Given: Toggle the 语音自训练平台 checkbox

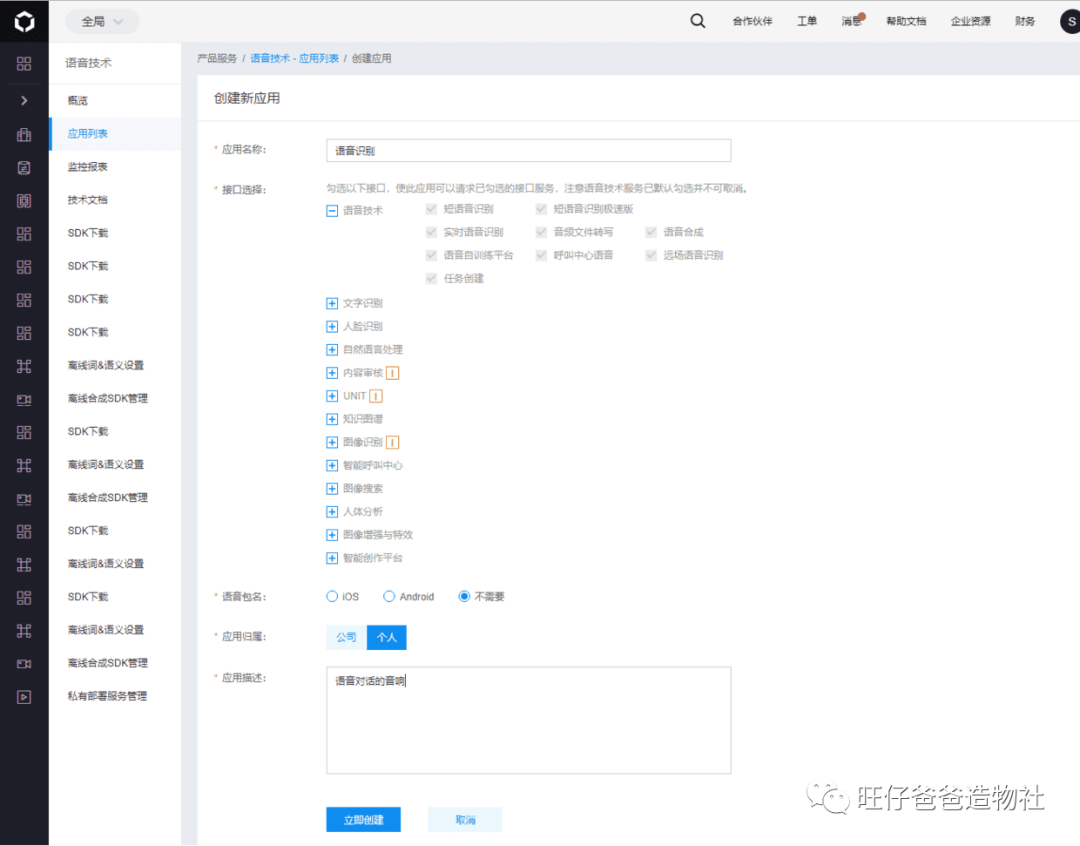Looking at the screenshot, I should click(431, 256).
